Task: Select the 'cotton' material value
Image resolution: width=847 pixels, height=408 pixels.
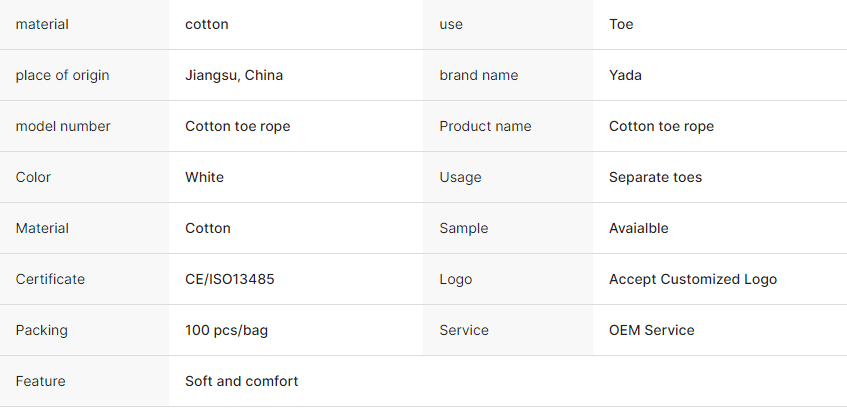Action: (x=206, y=24)
